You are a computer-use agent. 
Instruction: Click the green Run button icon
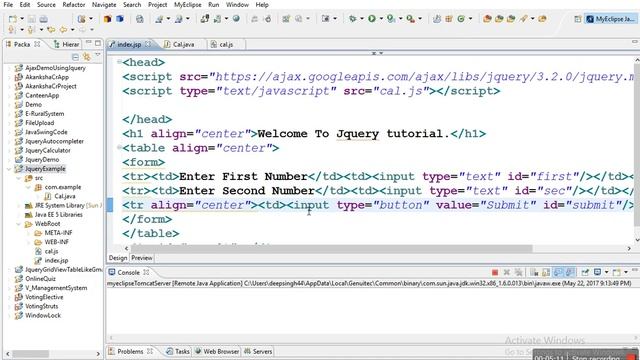click(x=372, y=19)
